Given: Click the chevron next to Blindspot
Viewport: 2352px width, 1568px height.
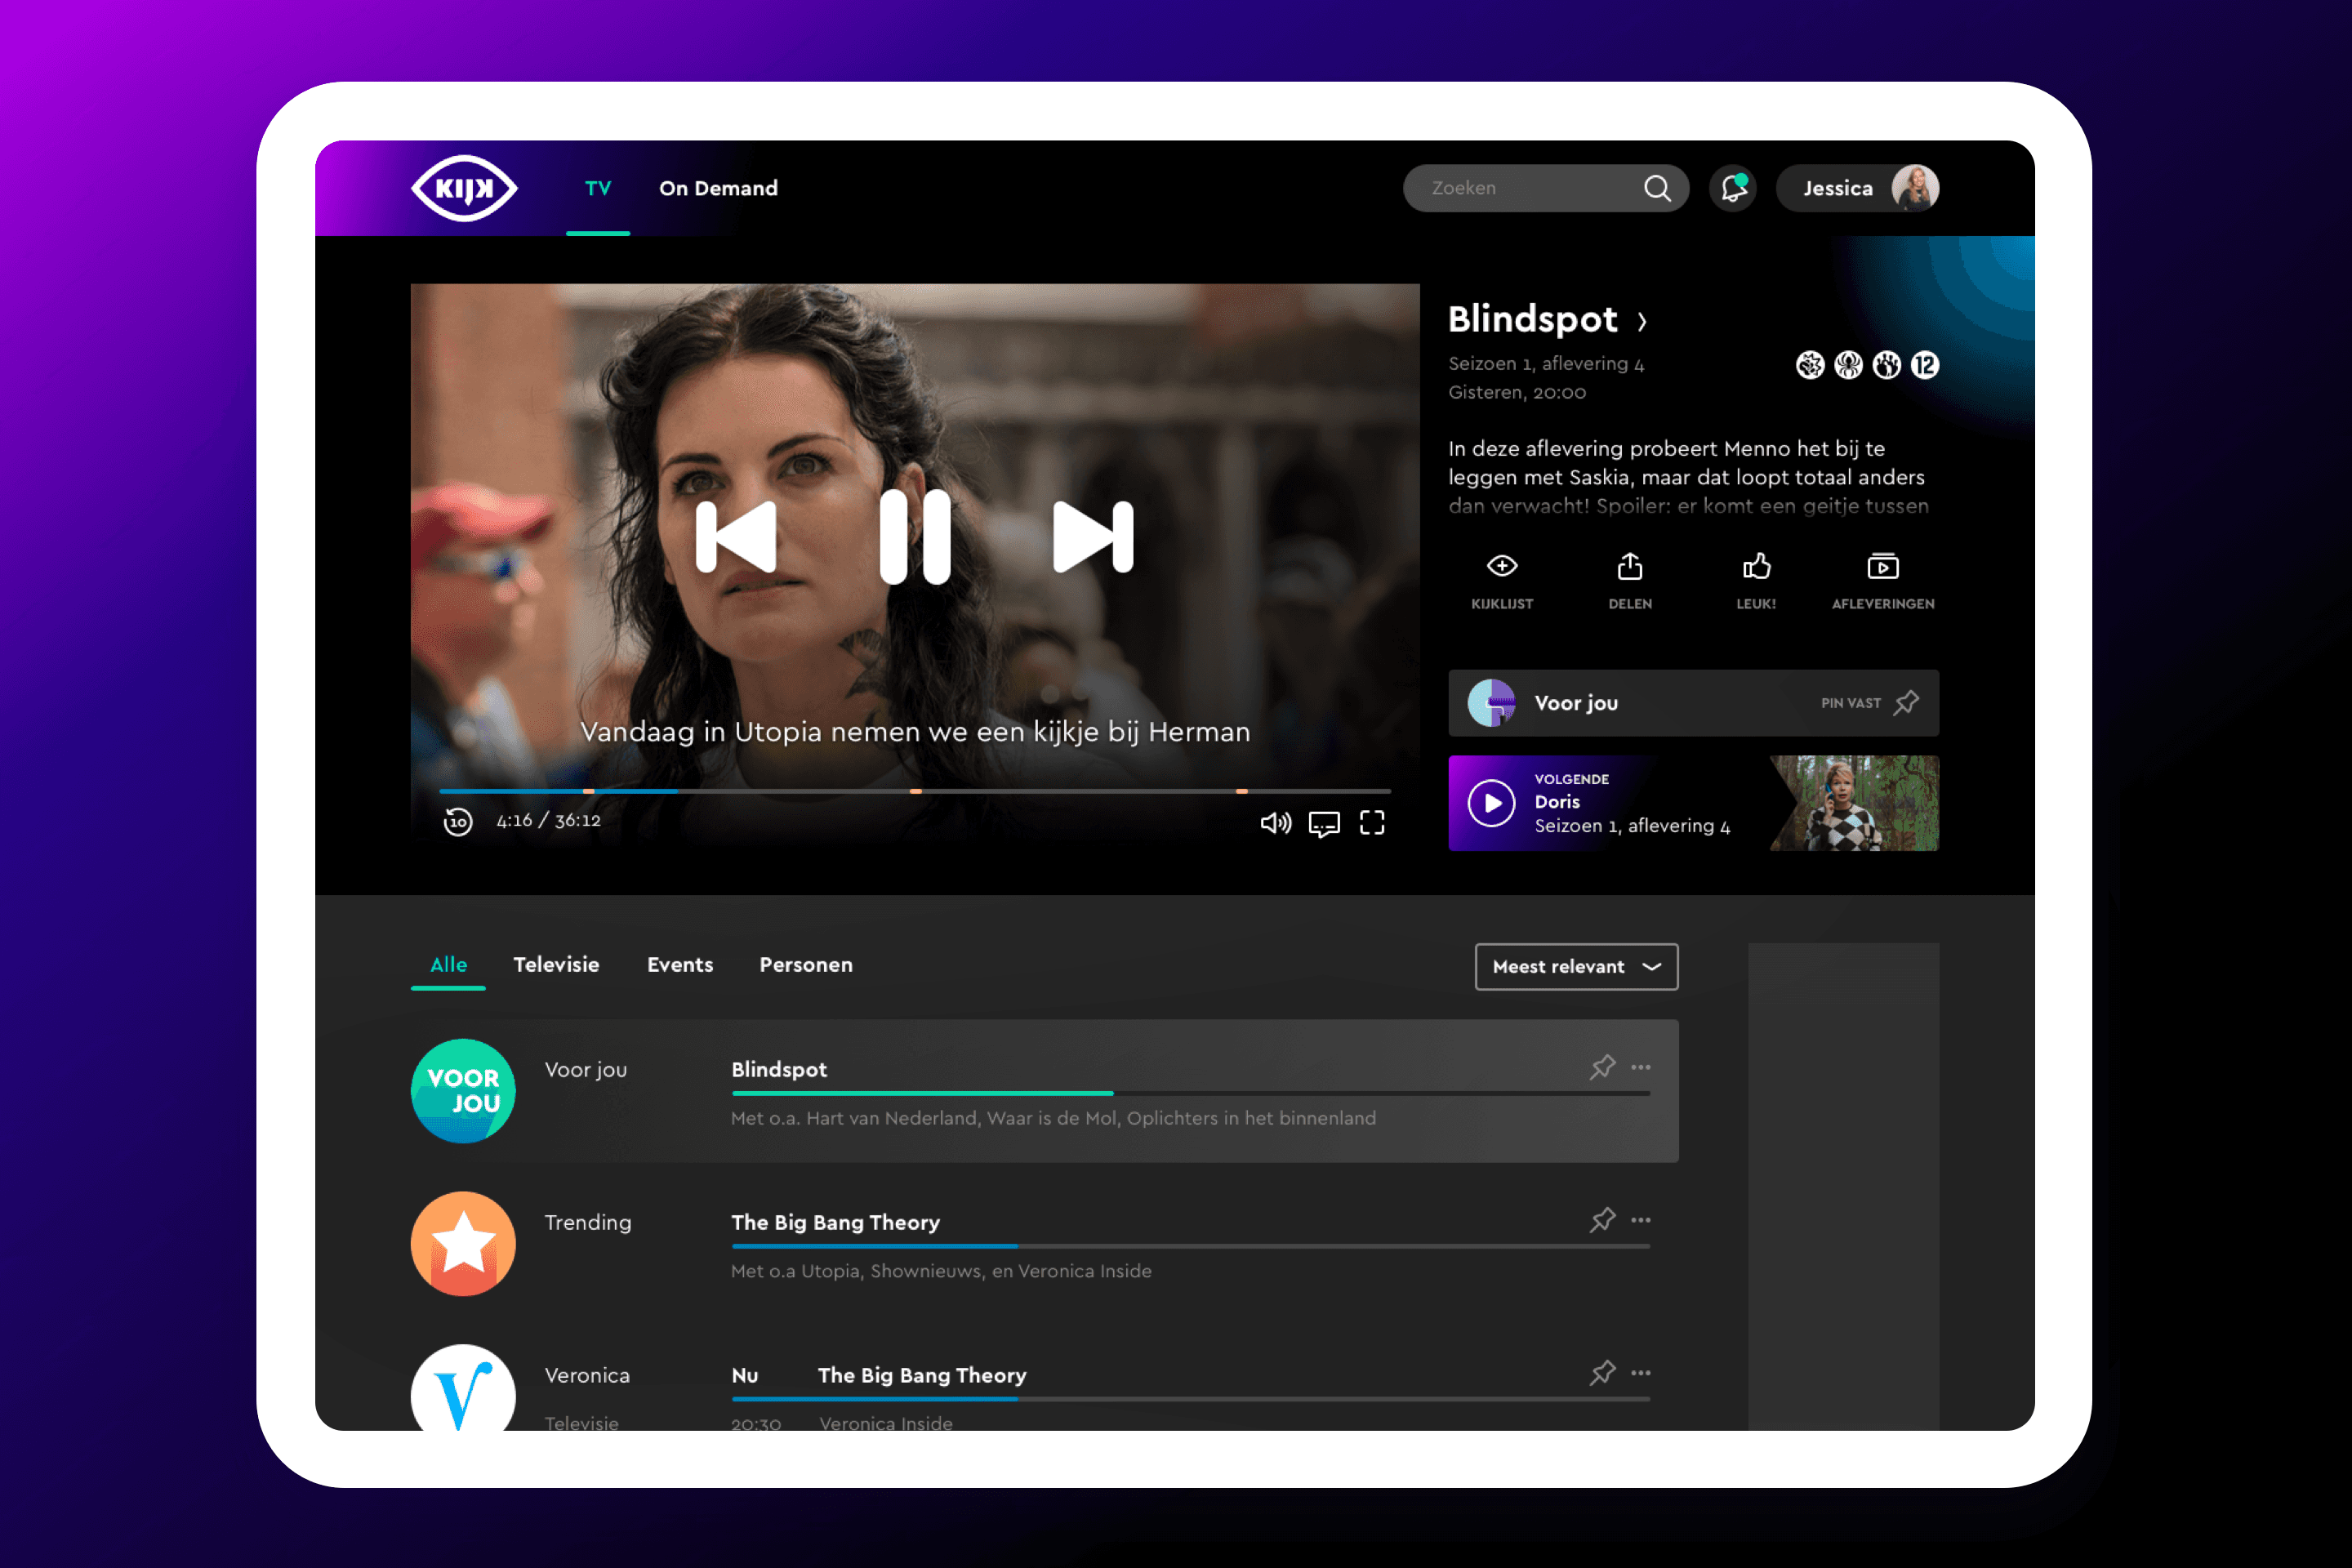Looking at the screenshot, I should (x=1642, y=321).
